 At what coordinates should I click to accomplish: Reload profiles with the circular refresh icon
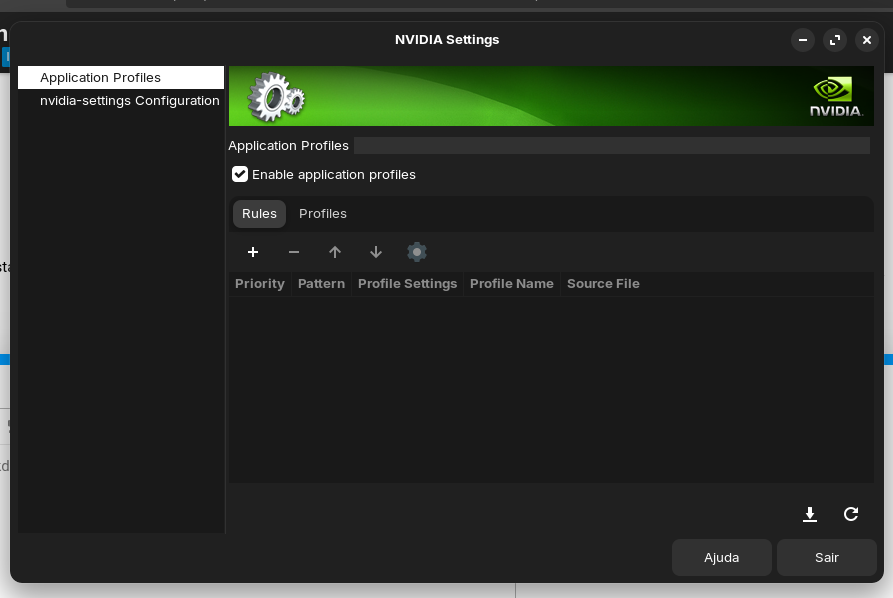851,514
